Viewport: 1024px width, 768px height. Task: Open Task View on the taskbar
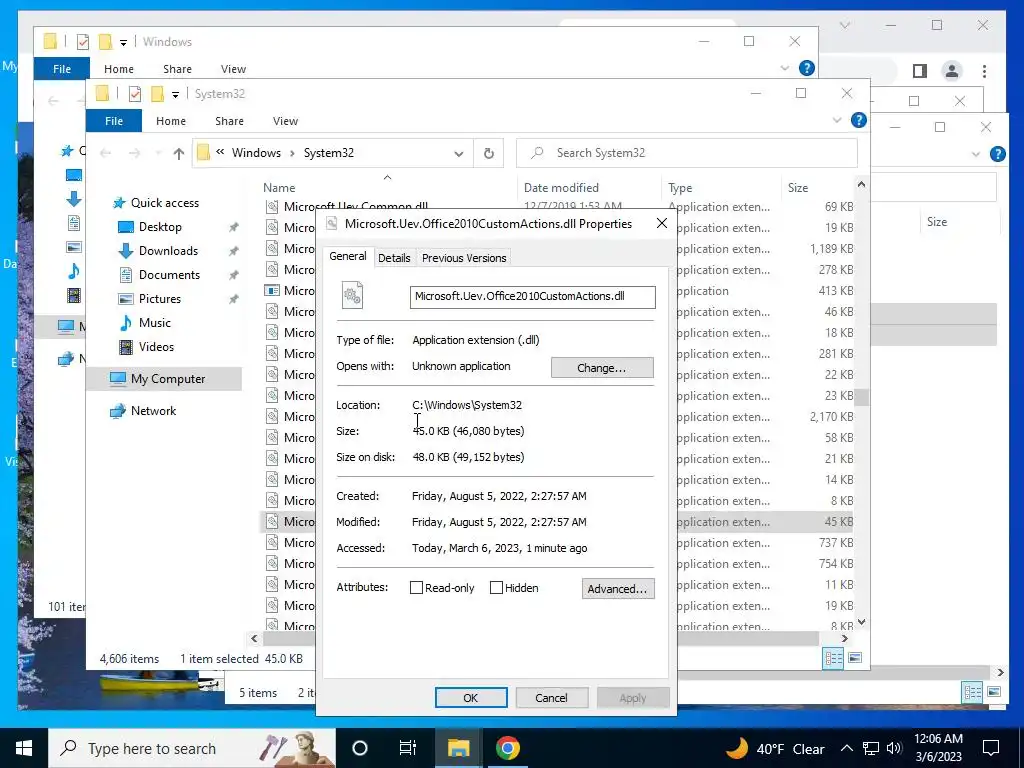pos(408,748)
